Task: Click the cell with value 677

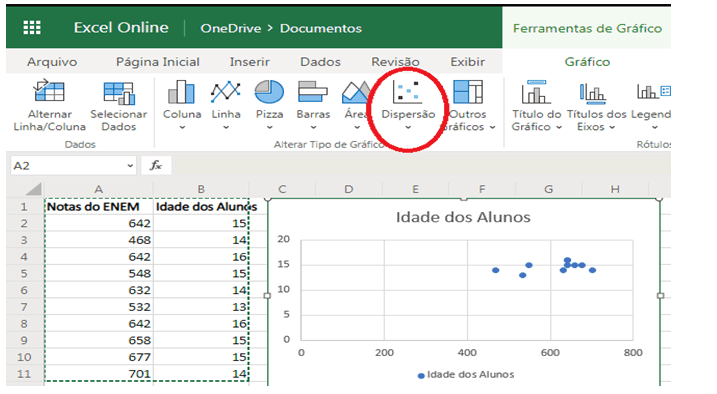Action: point(99,357)
